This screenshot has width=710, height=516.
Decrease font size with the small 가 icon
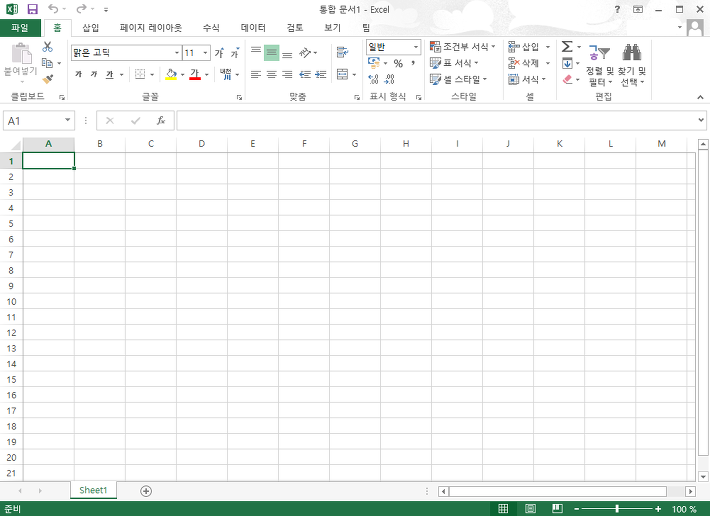[x=235, y=53]
